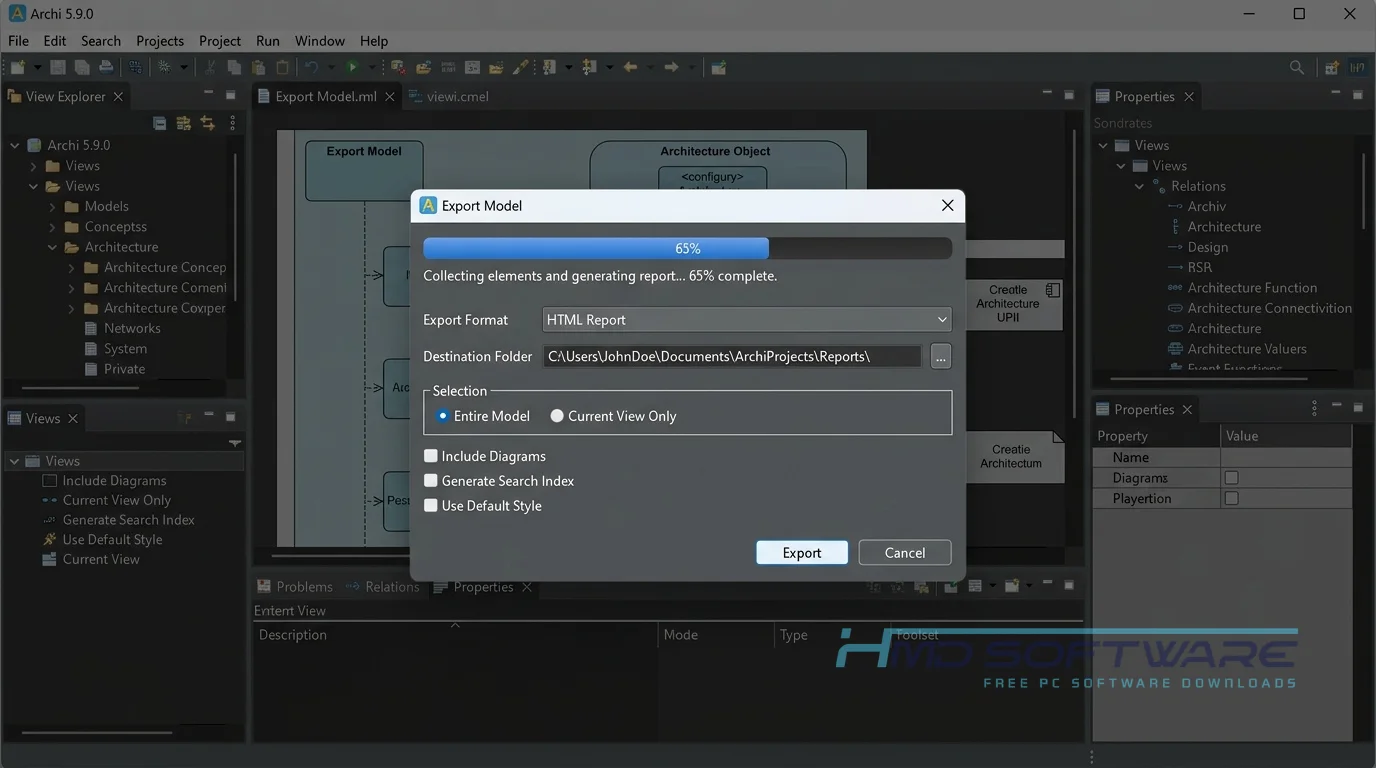
Task: Select the RSR relation item
Action: tap(1200, 267)
